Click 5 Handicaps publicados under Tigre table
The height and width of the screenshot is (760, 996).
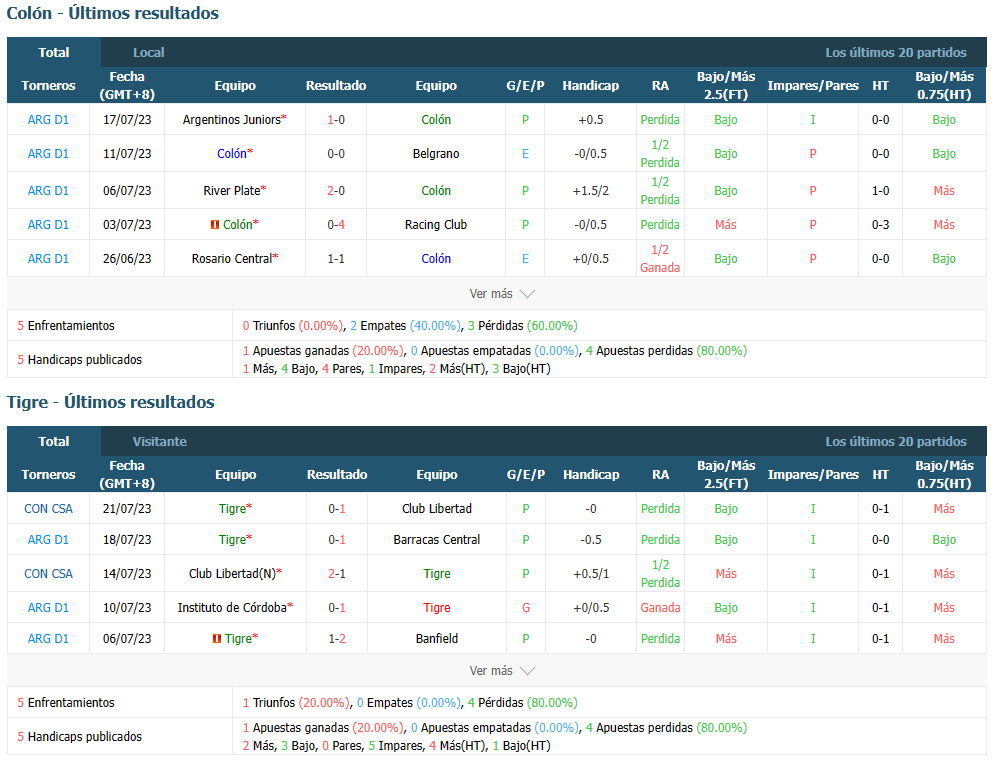[79, 736]
